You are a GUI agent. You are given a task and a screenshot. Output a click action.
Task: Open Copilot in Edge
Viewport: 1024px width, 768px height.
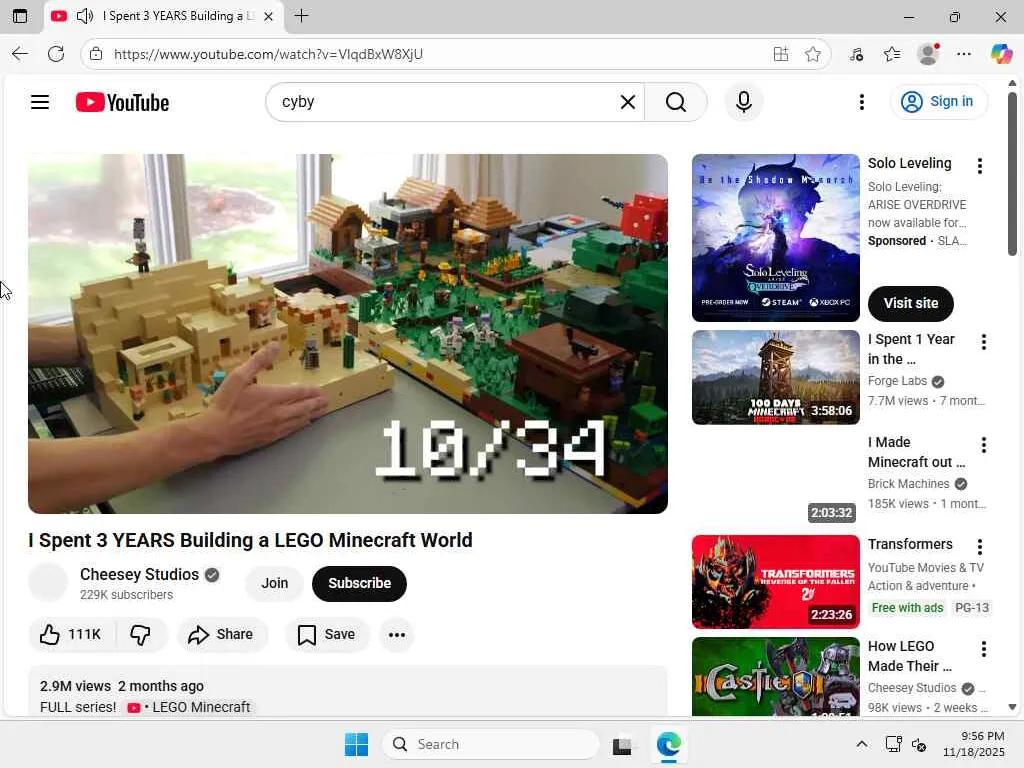[x=1001, y=54]
